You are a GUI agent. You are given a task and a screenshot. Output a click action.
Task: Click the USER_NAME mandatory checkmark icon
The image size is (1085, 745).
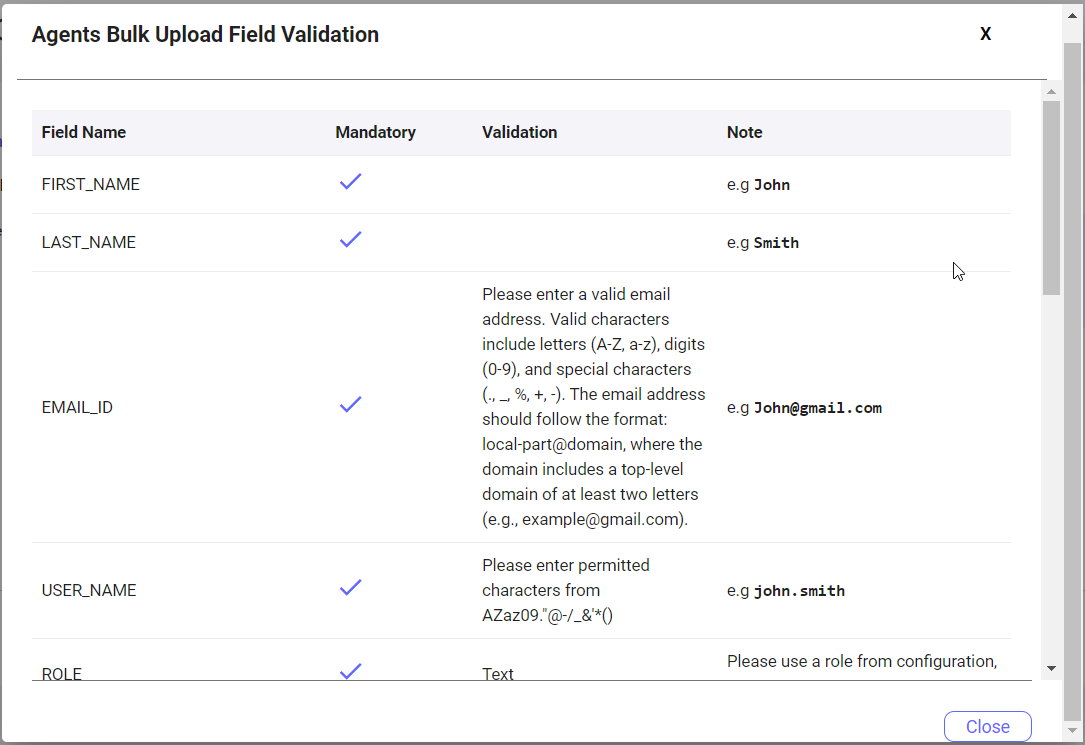[350, 588]
